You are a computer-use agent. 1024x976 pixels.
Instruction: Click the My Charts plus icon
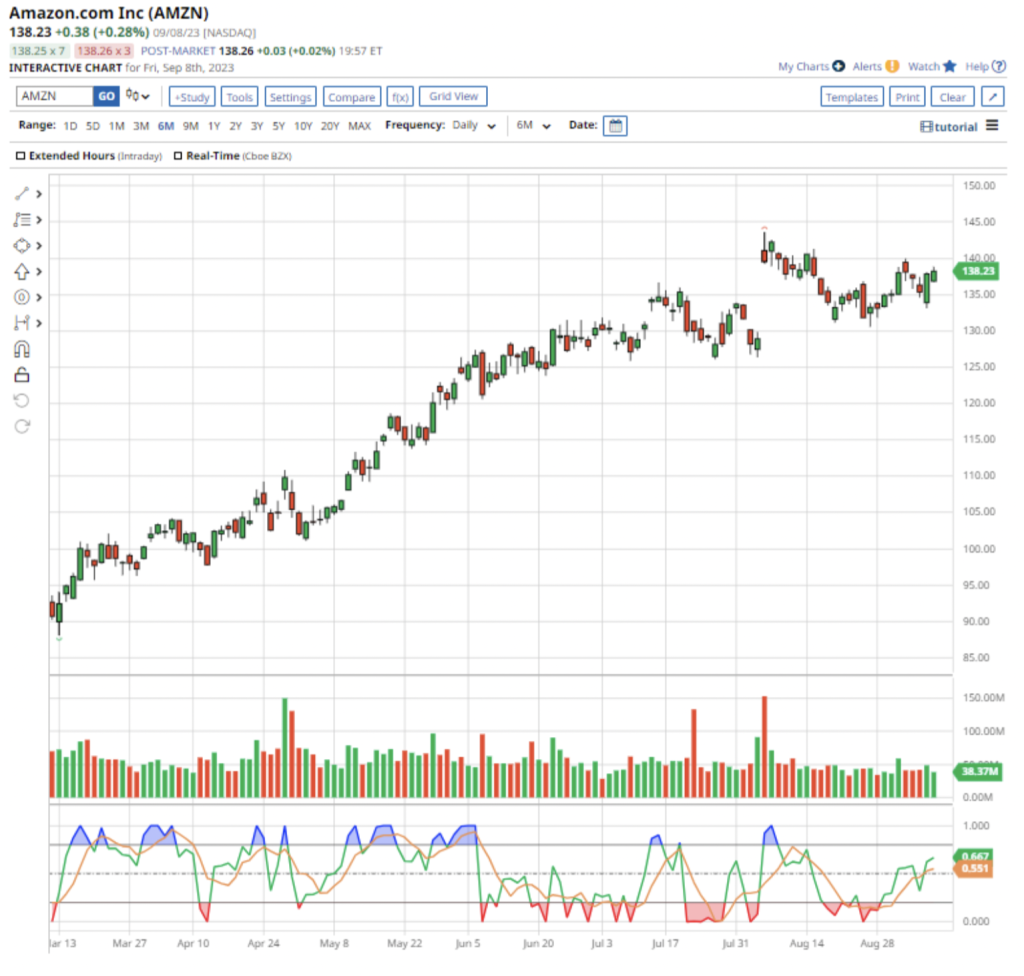click(x=839, y=66)
